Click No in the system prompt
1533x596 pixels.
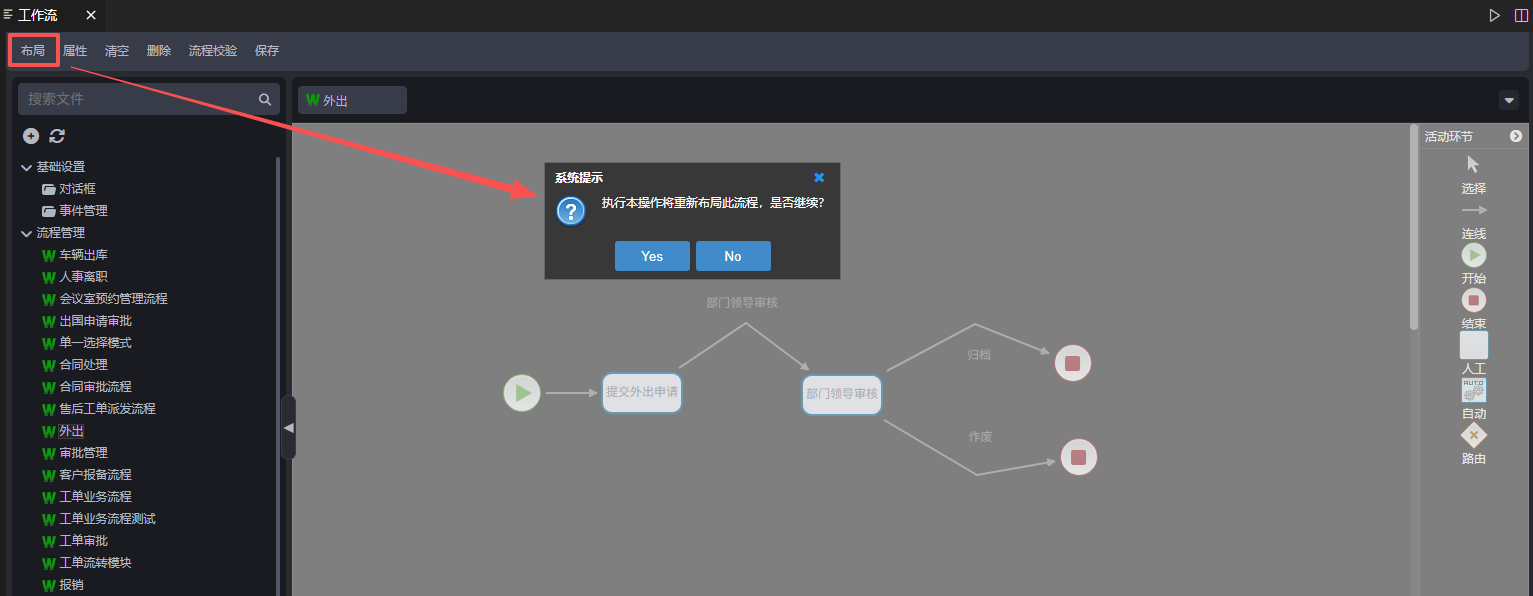tap(733, 256)
